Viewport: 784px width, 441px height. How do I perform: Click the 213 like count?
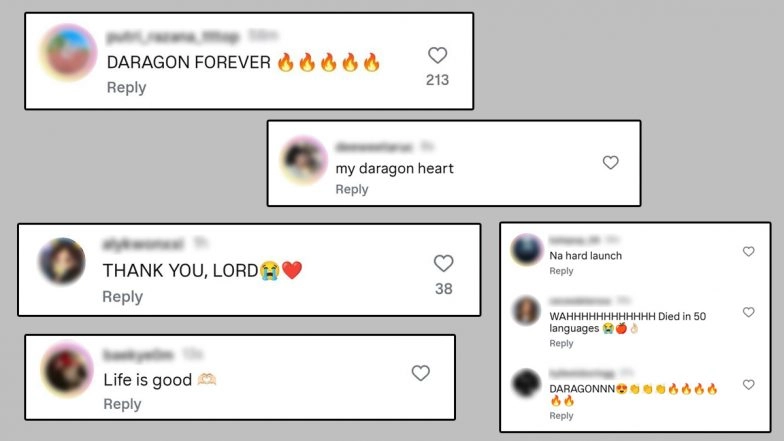click(438, 80)
